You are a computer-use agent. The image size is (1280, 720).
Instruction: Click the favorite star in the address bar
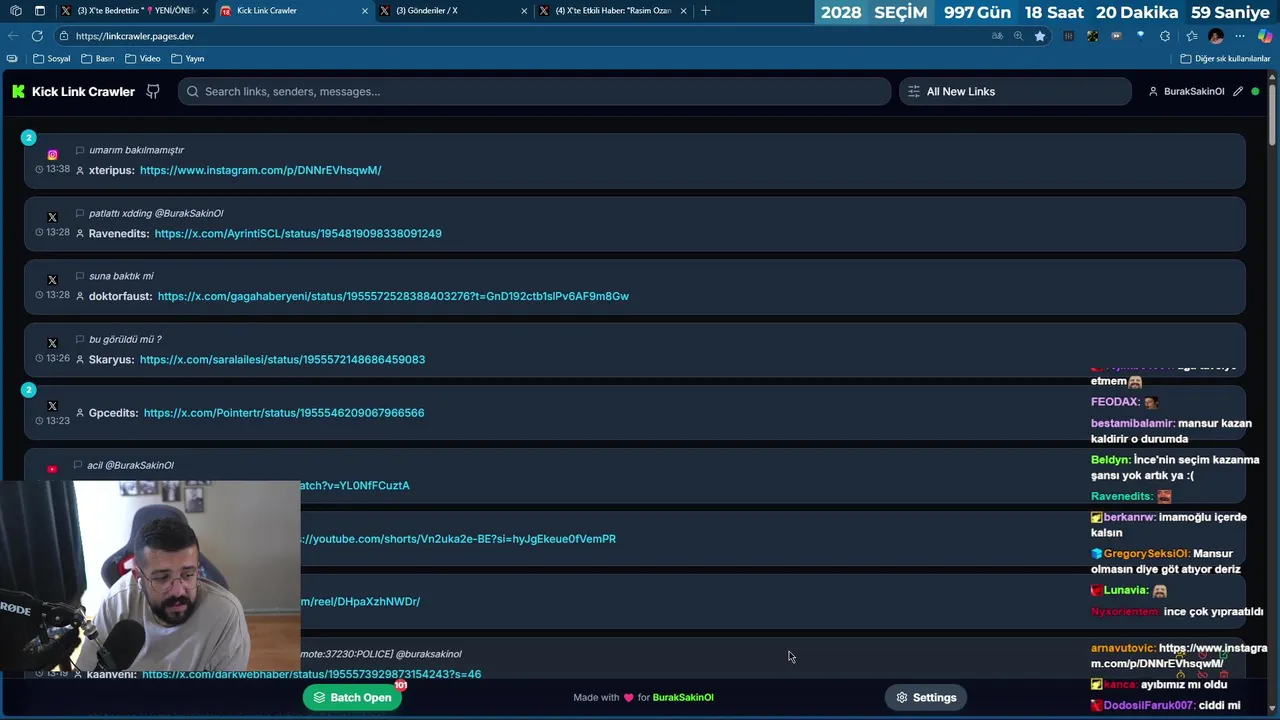click(x=1040, y=36)
